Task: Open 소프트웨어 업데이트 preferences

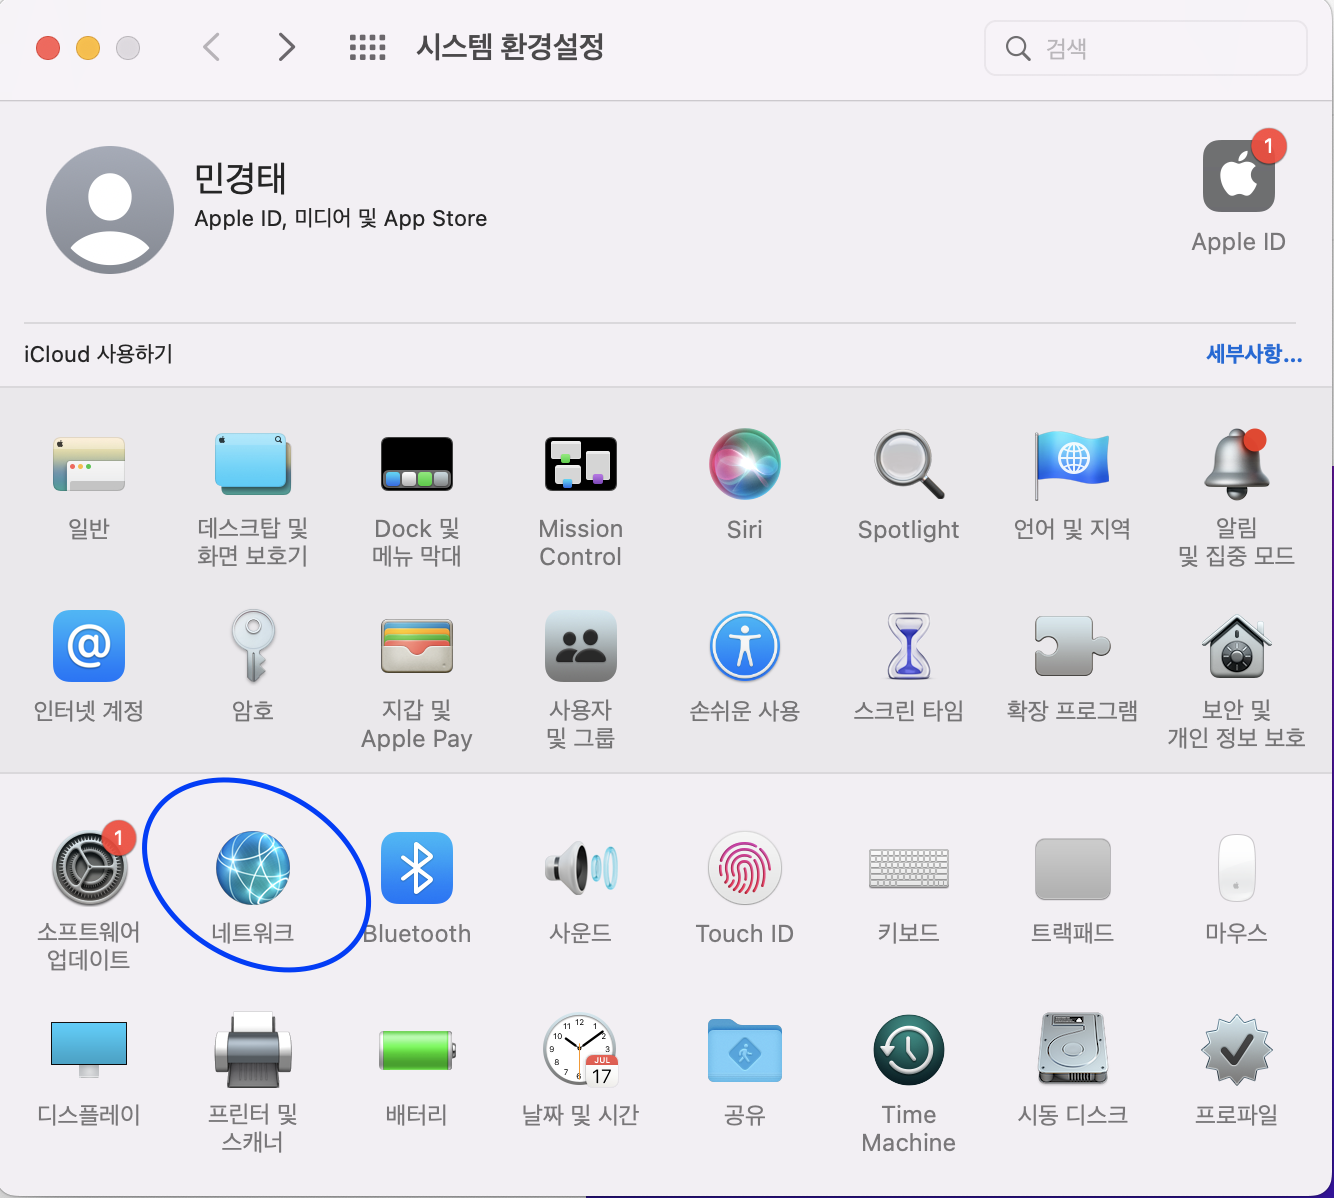Action: point(89,868)
